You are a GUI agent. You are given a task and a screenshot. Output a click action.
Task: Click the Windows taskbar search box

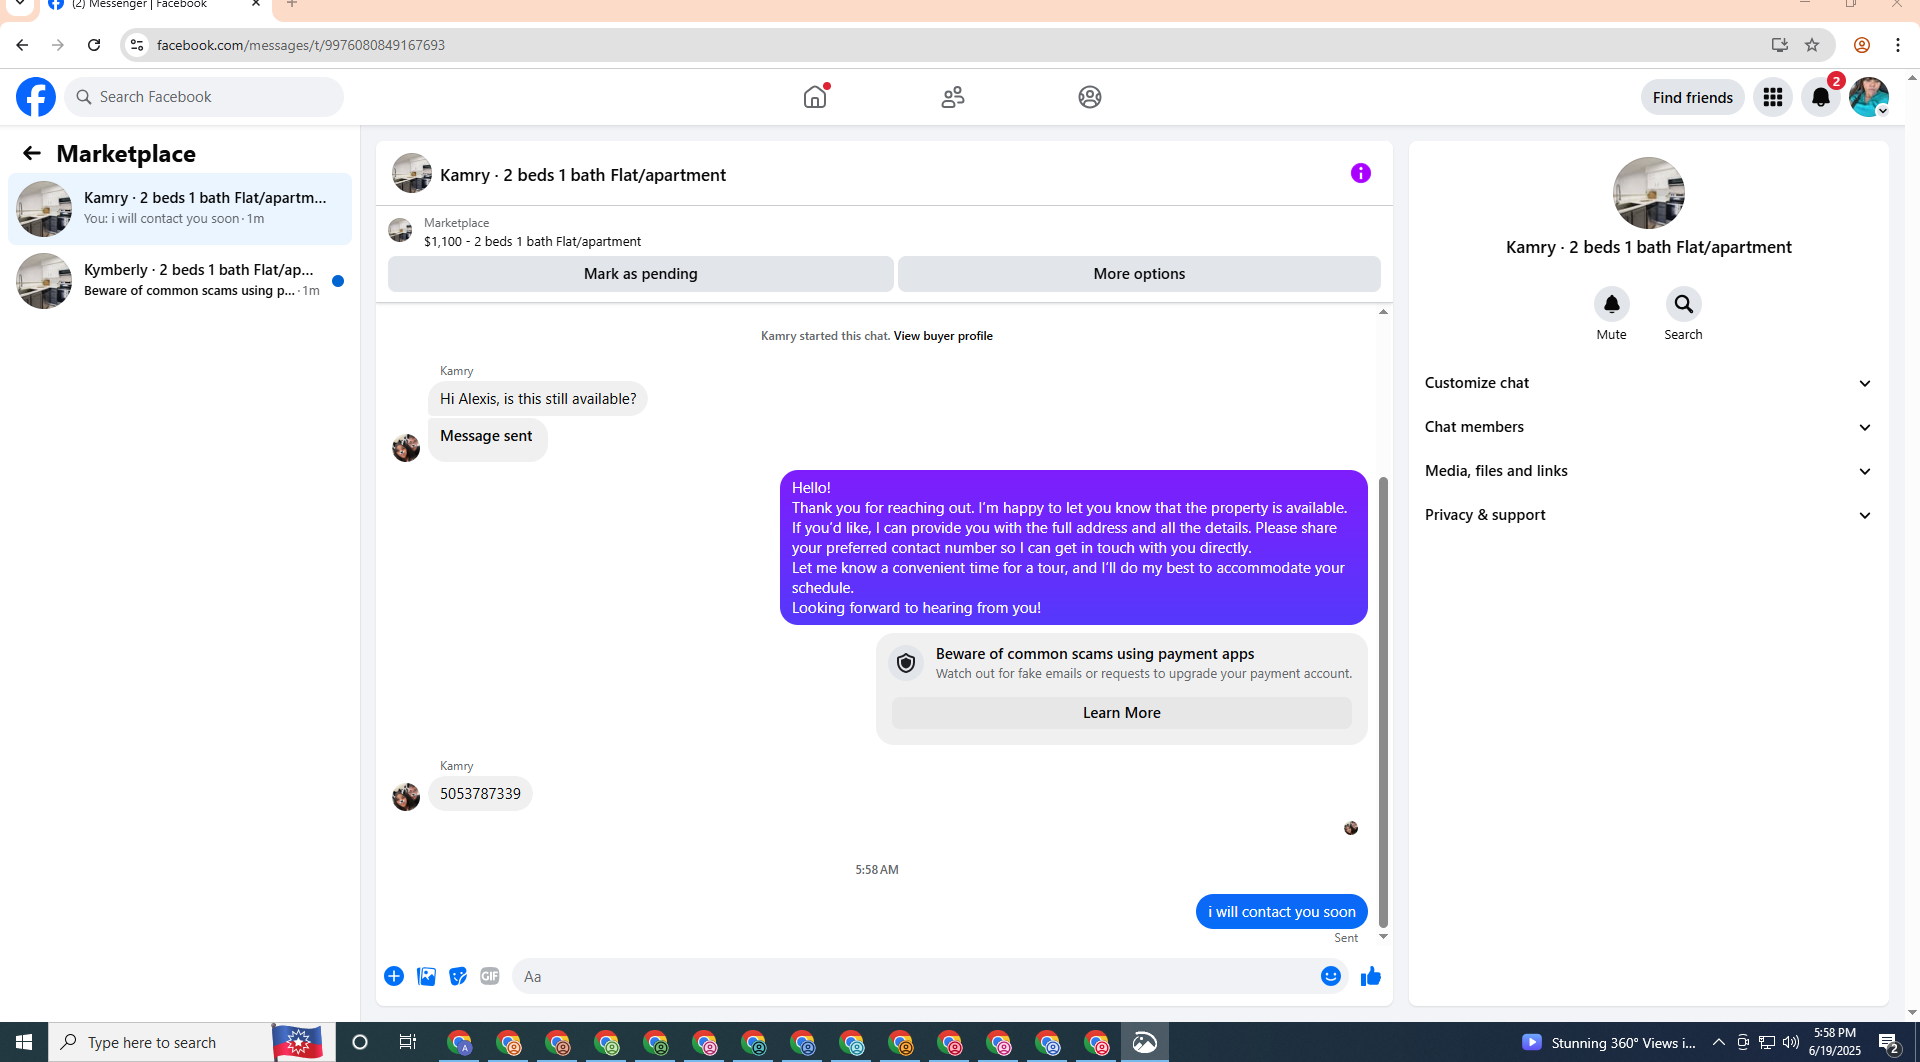click(x=160, y=1042)
